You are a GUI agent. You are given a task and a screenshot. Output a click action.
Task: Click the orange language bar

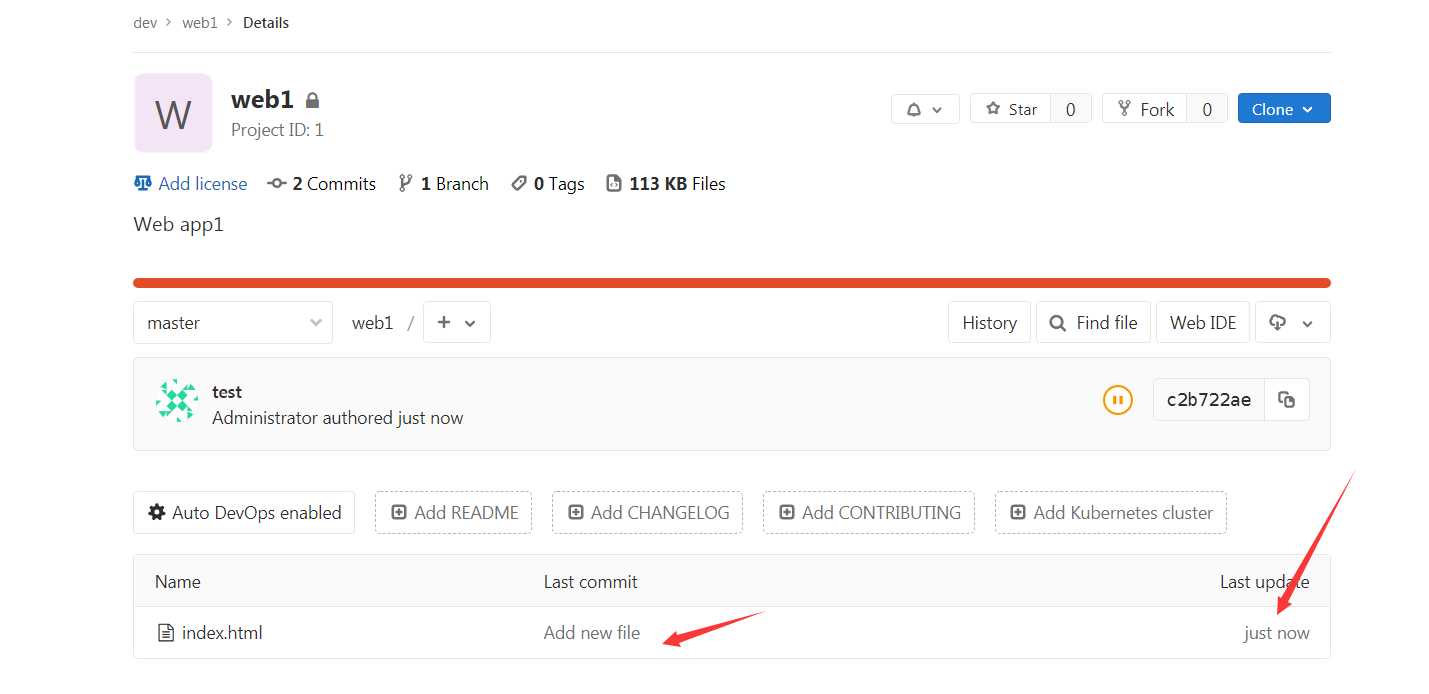[732, 283]
